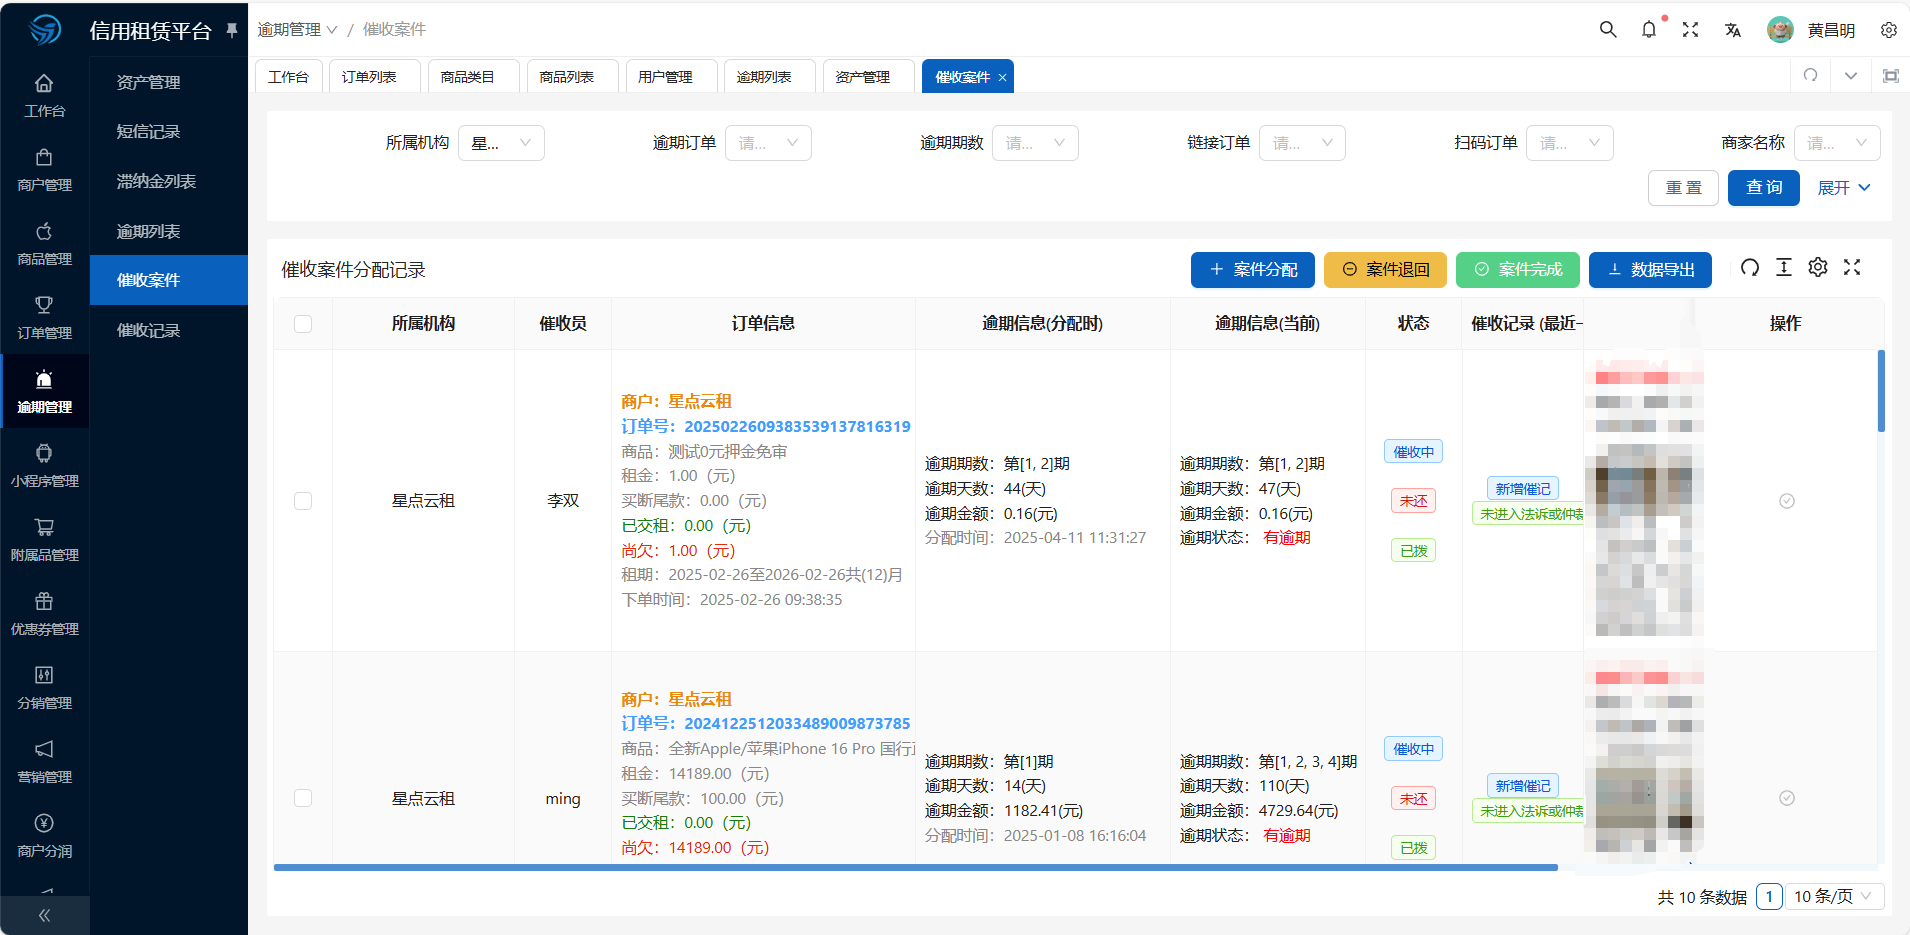Toggle fullscreen from the header icon
This screenshot has height=935, width=1910.
1690,30
